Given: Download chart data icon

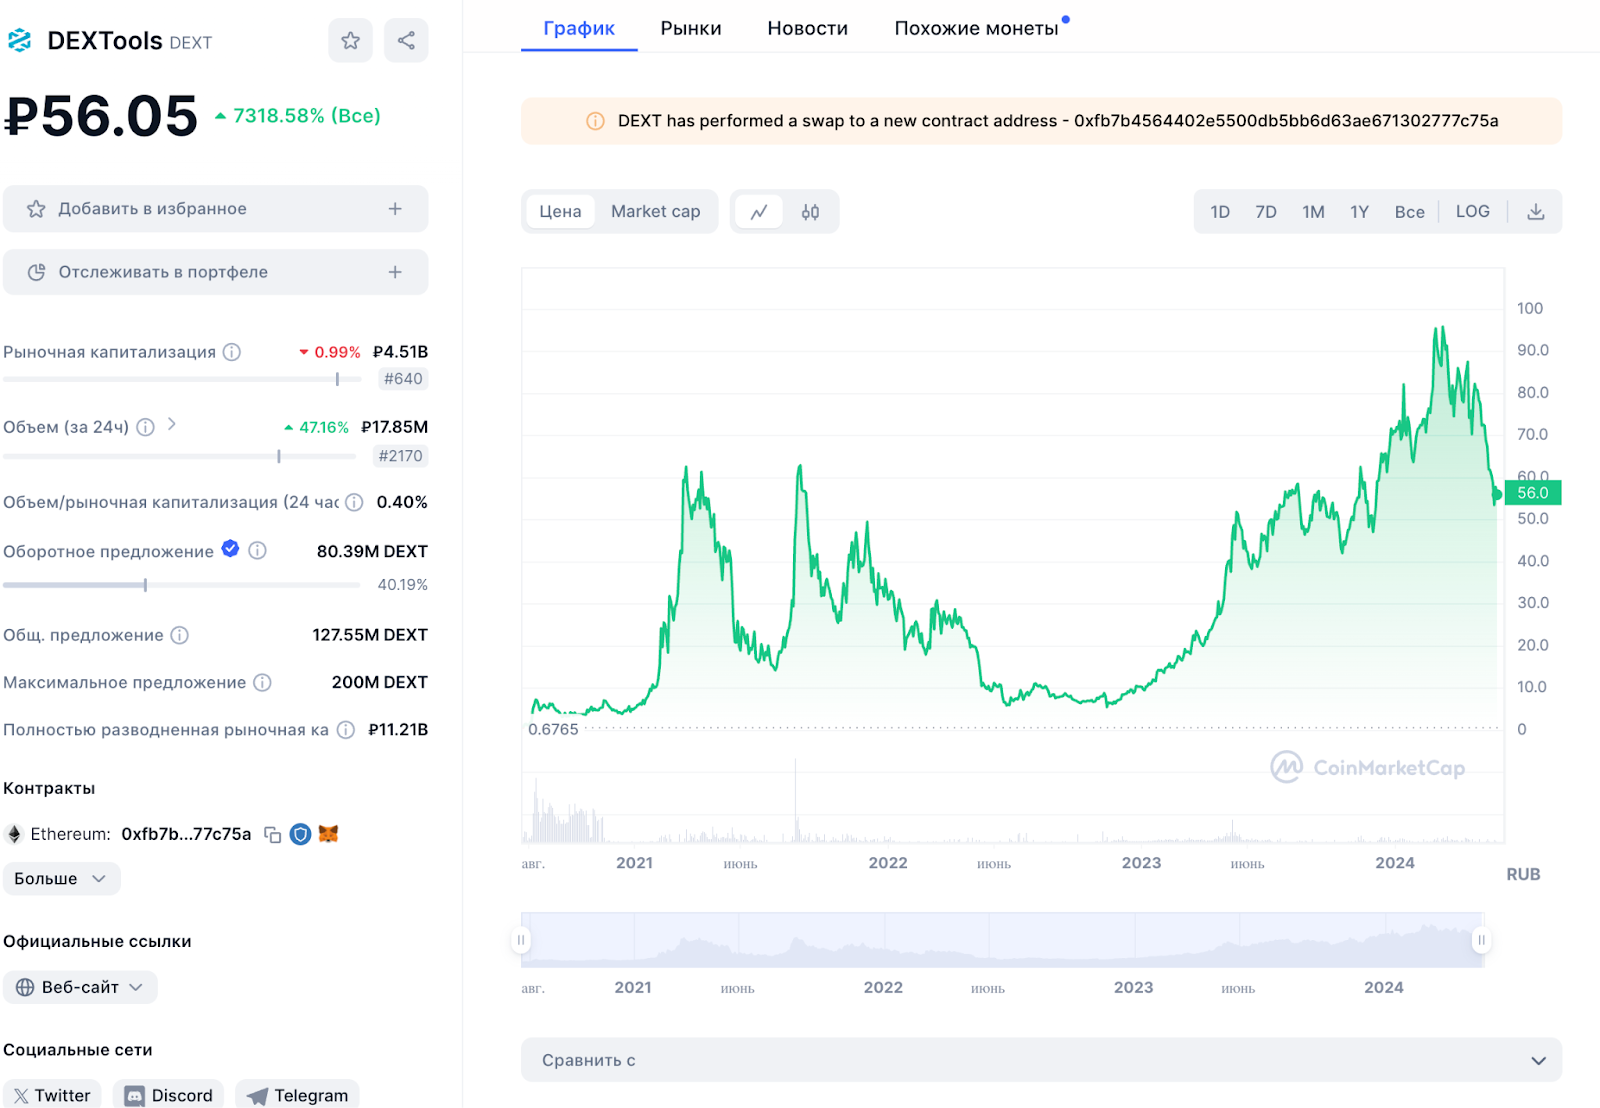Looking at the screenshot, I should tap(1536, 212).
